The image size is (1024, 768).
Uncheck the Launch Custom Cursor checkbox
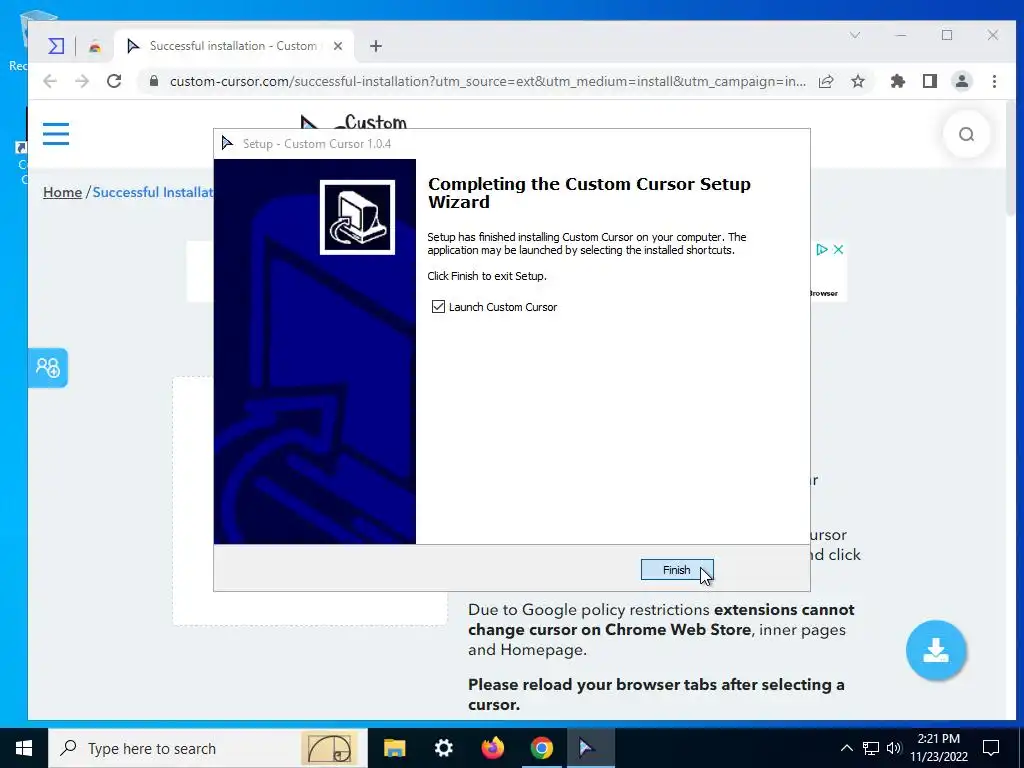pos(438,306)
